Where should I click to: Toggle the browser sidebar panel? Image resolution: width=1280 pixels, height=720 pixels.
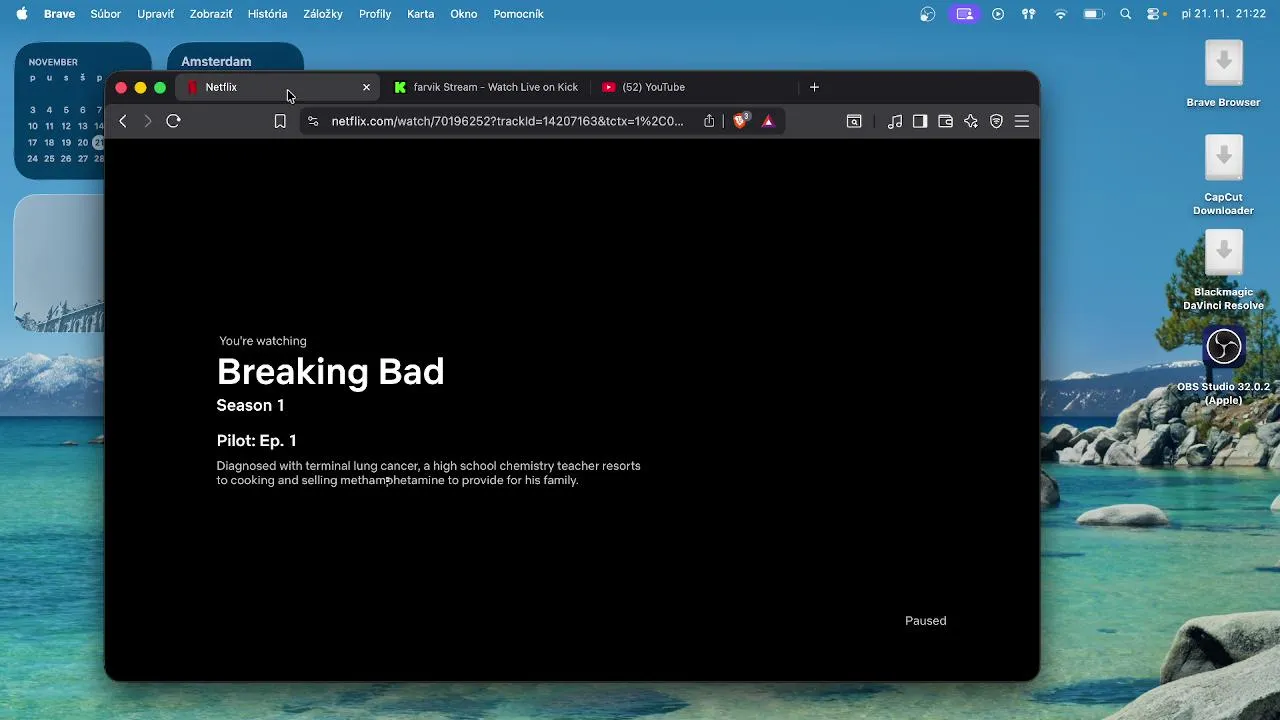tap(920, 121)
